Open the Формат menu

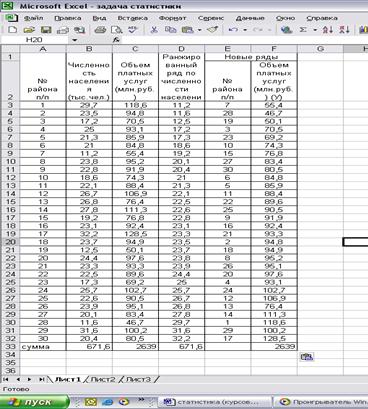[172, 18]
